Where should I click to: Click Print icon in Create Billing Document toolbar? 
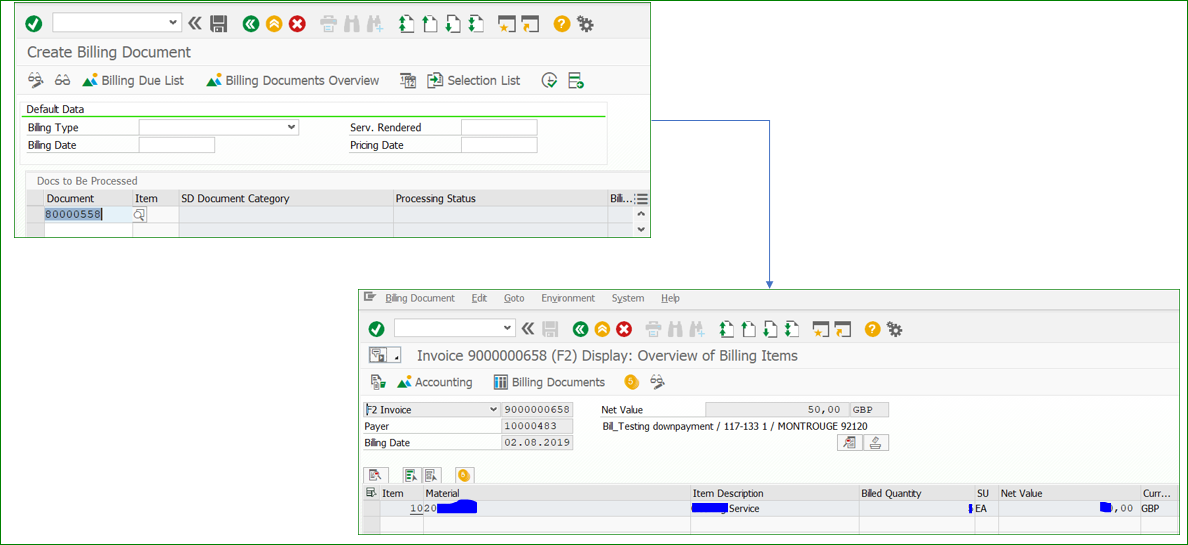(x=328, y=23)
